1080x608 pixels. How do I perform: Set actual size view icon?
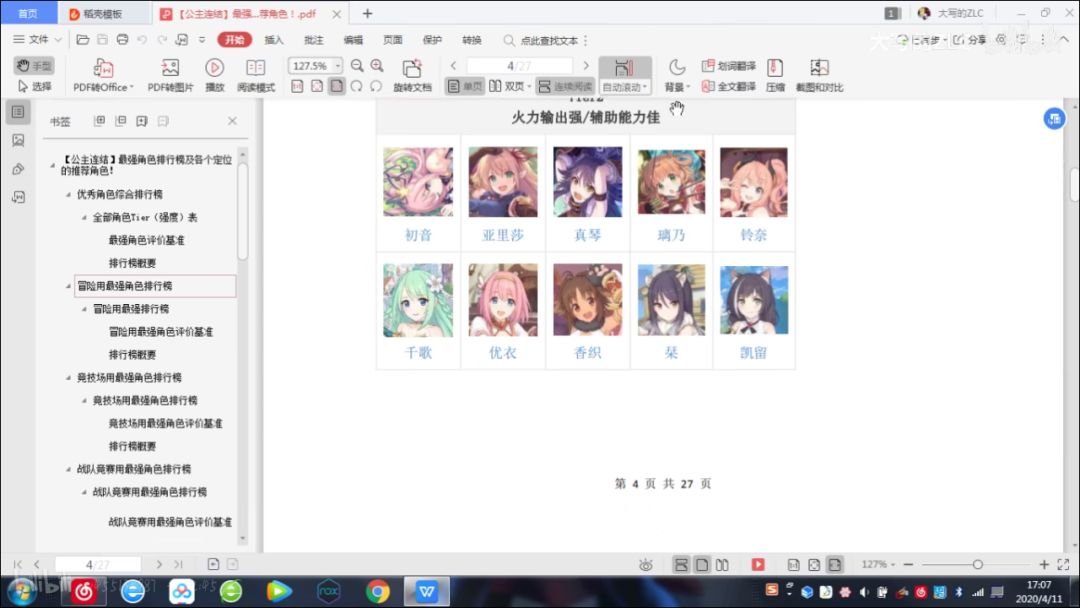point(297,86)
